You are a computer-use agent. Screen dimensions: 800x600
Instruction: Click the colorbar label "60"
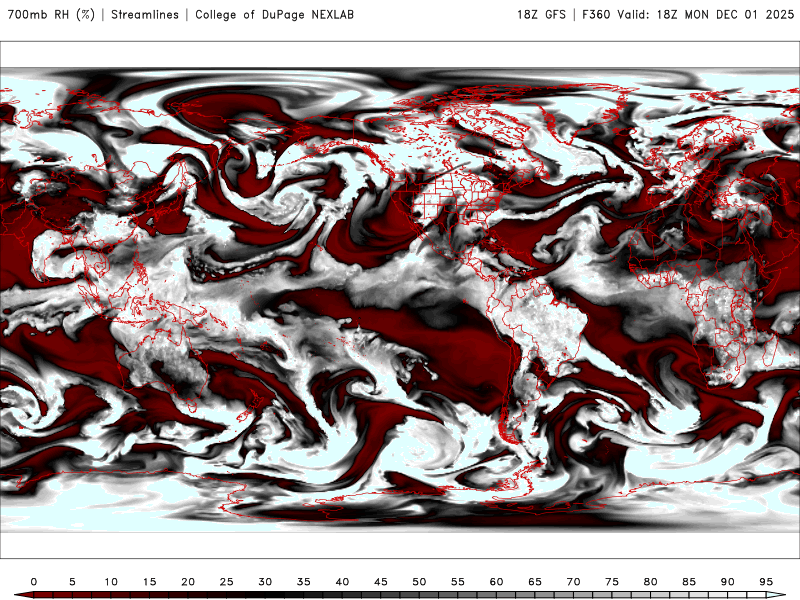(496, 582)
